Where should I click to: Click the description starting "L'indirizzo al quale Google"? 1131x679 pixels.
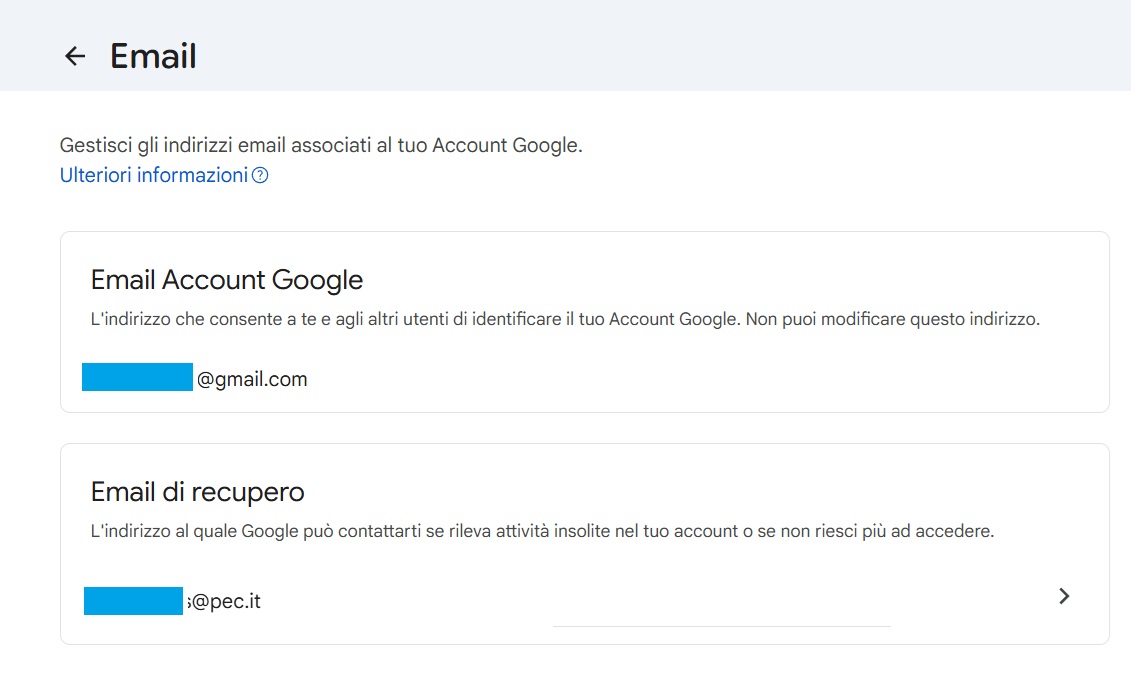[x=542, y=531]
